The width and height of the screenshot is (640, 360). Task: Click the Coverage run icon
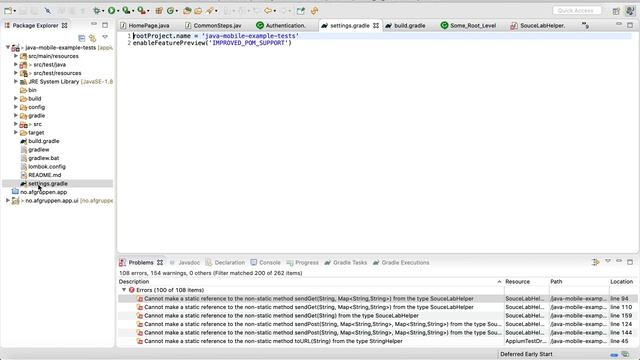coord(127,11)
